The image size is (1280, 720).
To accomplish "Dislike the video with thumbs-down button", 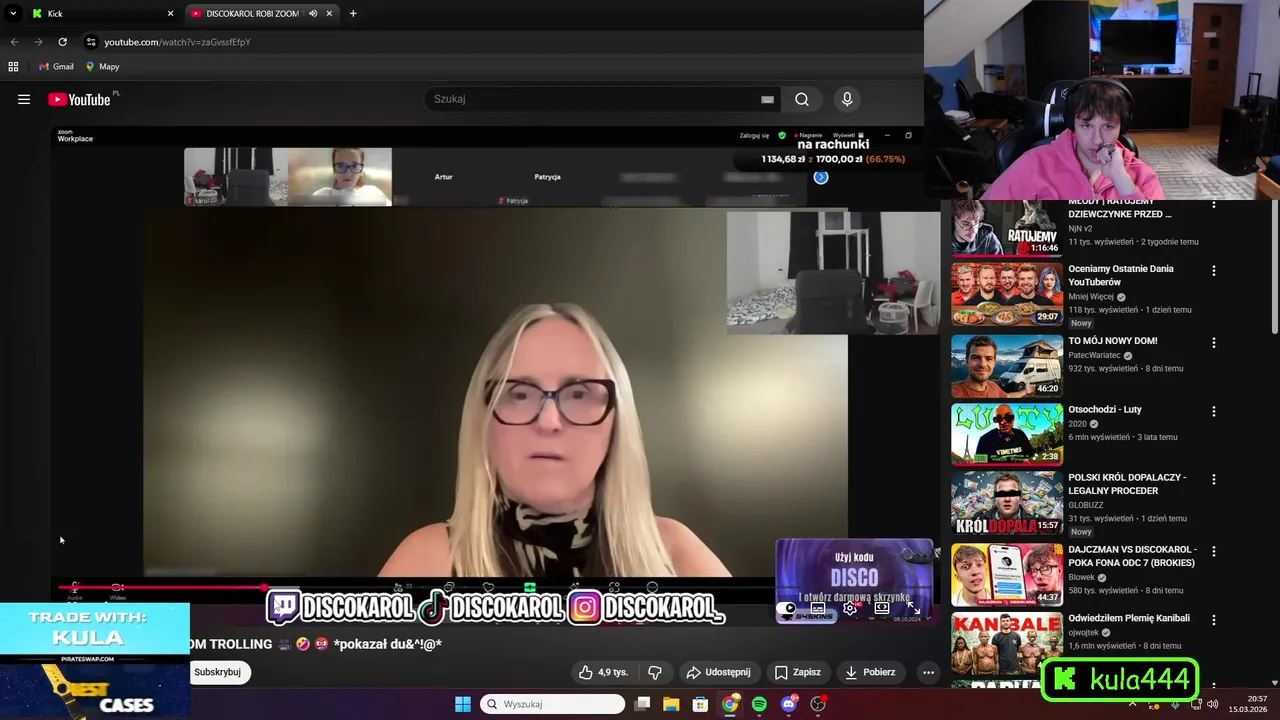I will (x=655, y=672).
